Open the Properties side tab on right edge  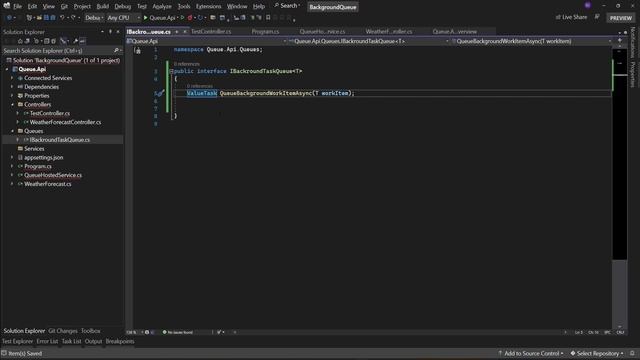coord(633,74)
